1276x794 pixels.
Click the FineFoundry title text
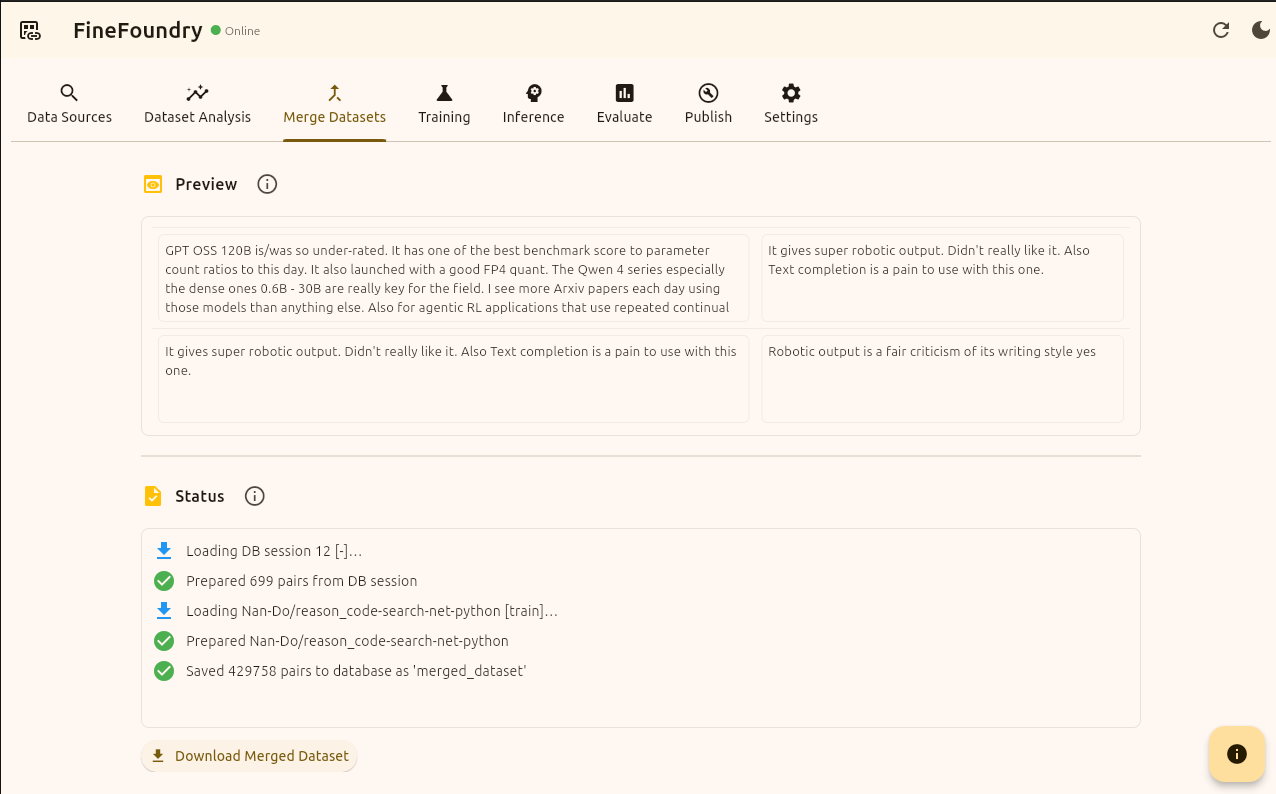pyautogui.click(x=138, y=30)
